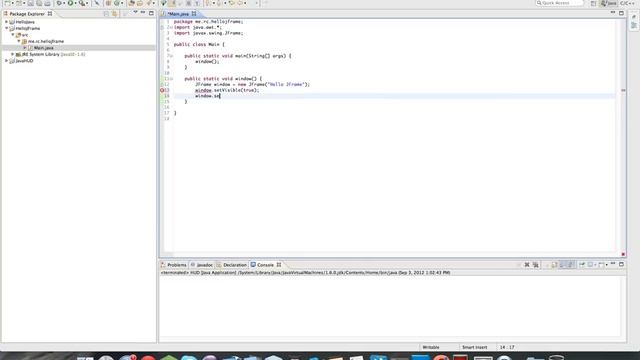640x360 pixels.
Task: Maximize the editor area
Action: (x=621, y=13)
